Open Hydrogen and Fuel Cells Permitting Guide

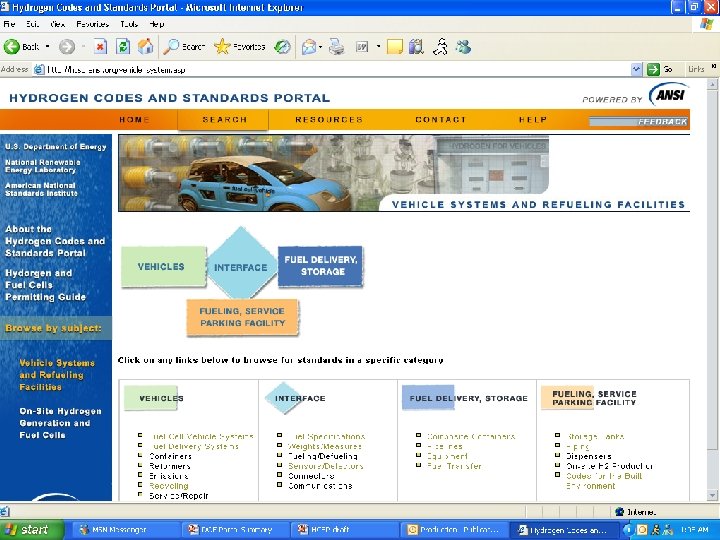45,285
